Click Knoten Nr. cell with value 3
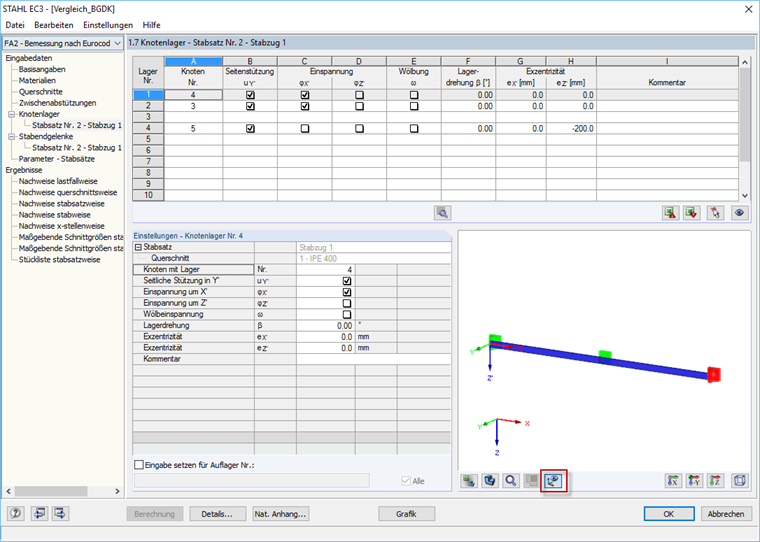This screenshot has height=542, width=760. [193, 106]
